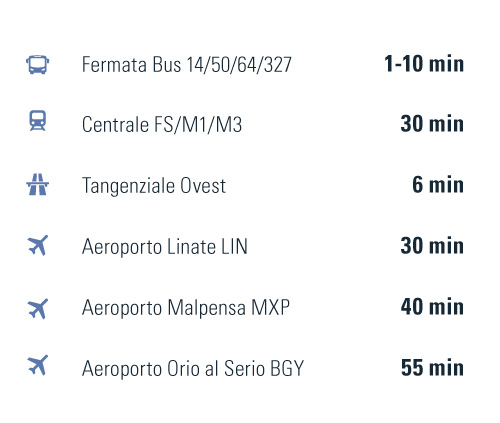Click the highway icon
500x423 pixels.
(x=38, y=184)
